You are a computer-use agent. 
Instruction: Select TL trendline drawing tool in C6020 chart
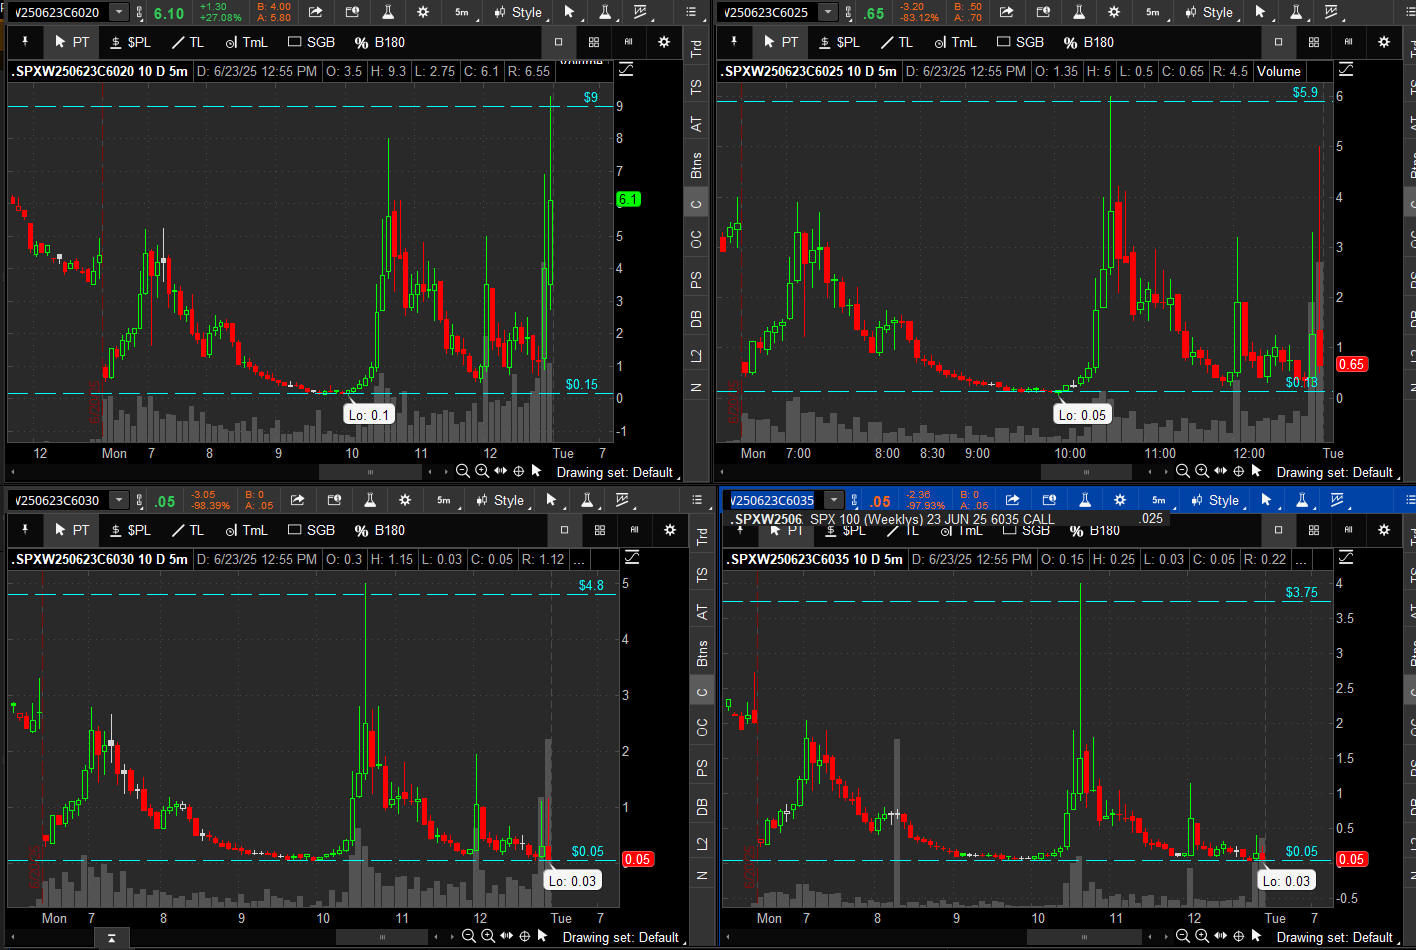click(187, 42)
